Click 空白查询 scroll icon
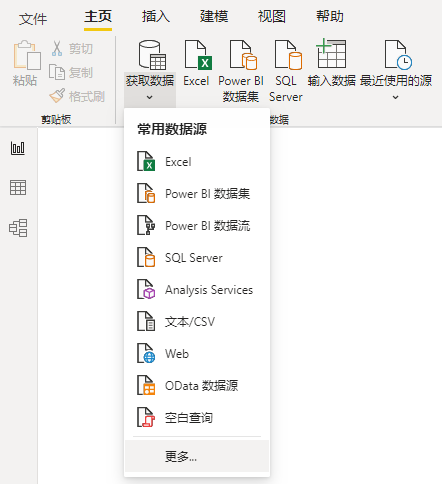Image resolution: width=442 pixels, height=484 pixels. 146,417
